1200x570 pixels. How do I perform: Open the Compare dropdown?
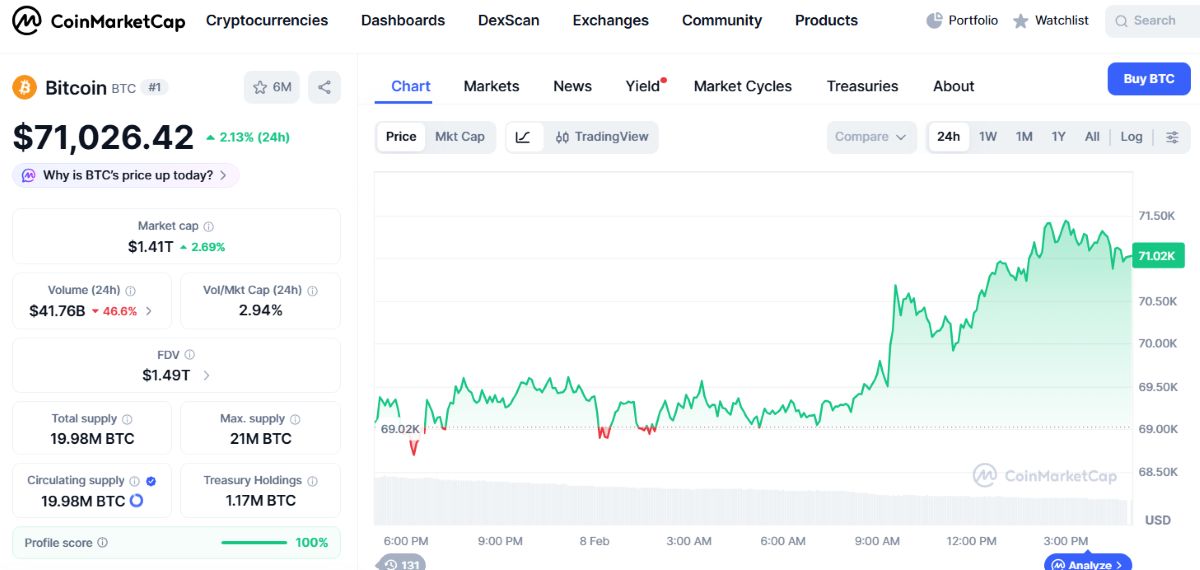click(871, 137)
